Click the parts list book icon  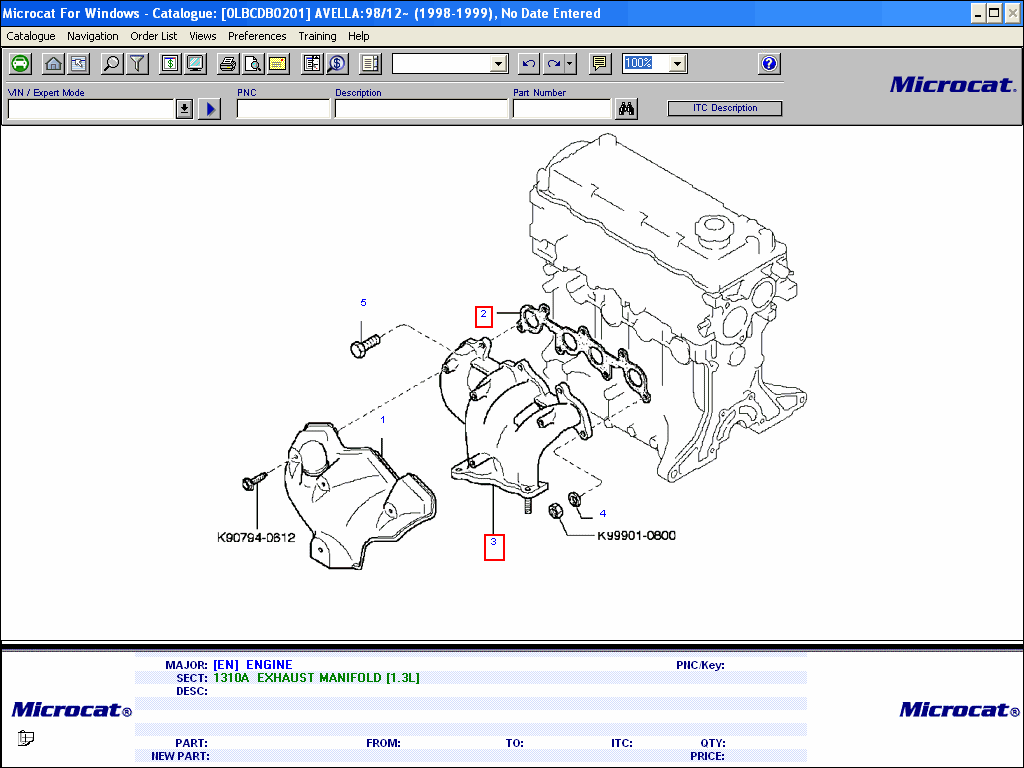(x=312, y=63)
